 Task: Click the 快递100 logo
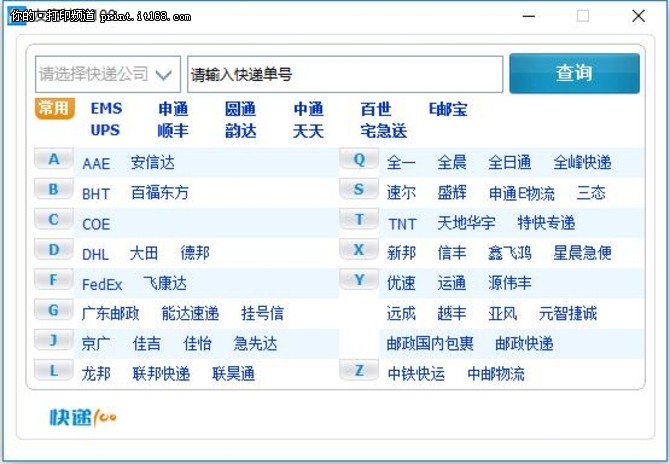(83, 417)
